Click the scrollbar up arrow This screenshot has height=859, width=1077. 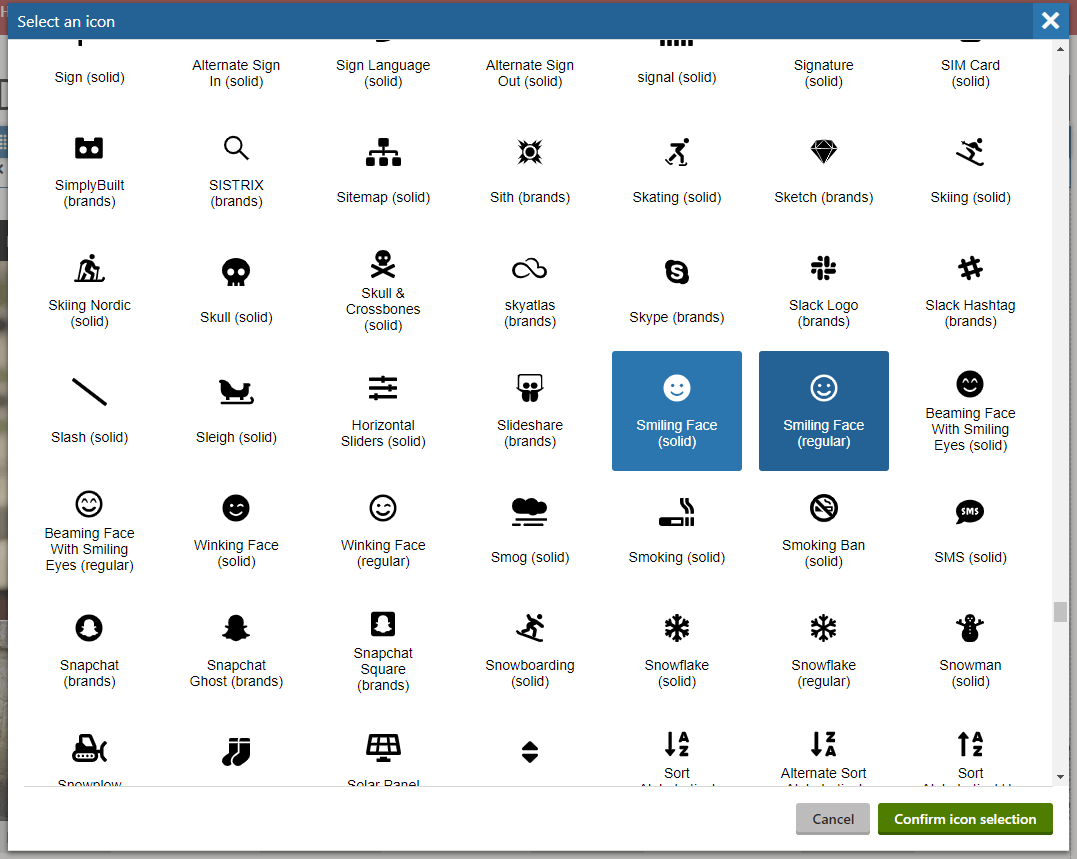click(x=1060, y=49)
